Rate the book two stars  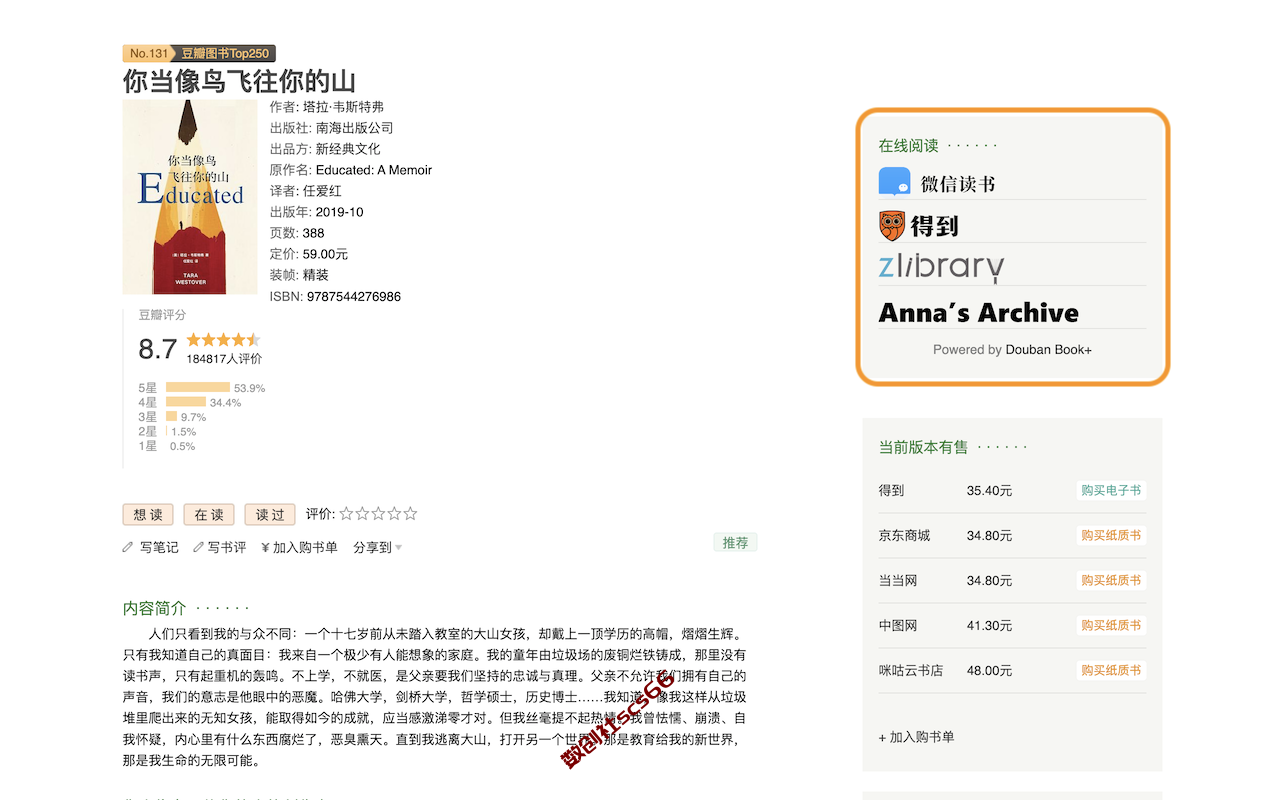tap(362, 514)
